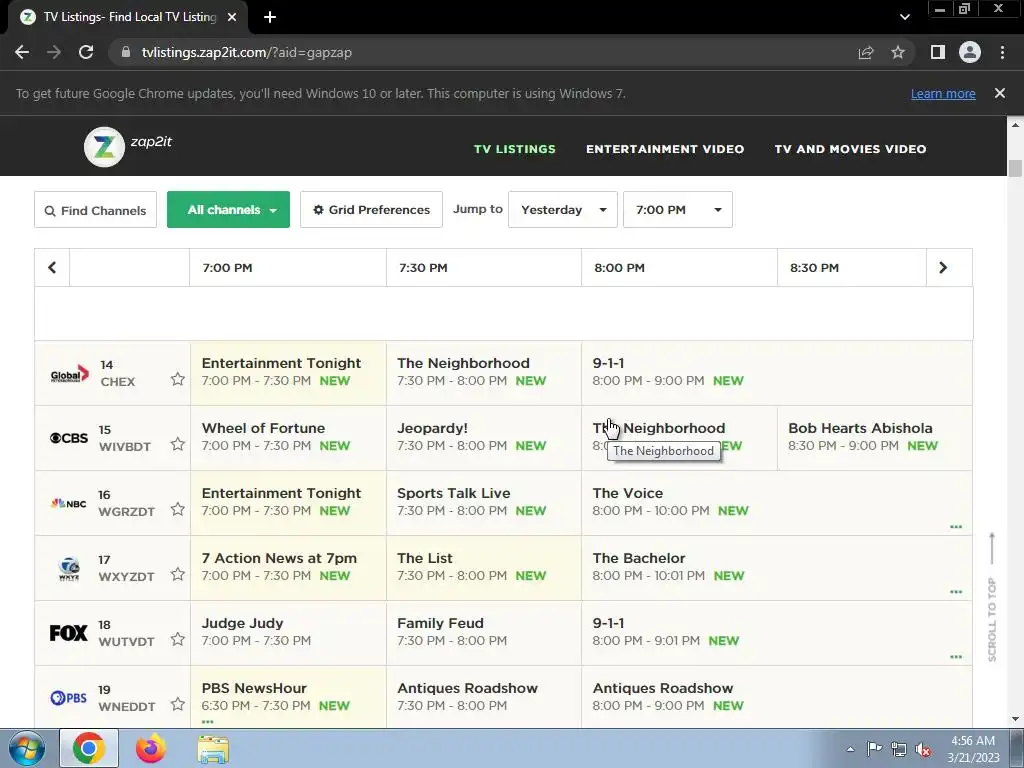Open Bob Hearts Abishola listing
The width and height of the screenshot is (1024, 768).
click(x=860, y=428)
